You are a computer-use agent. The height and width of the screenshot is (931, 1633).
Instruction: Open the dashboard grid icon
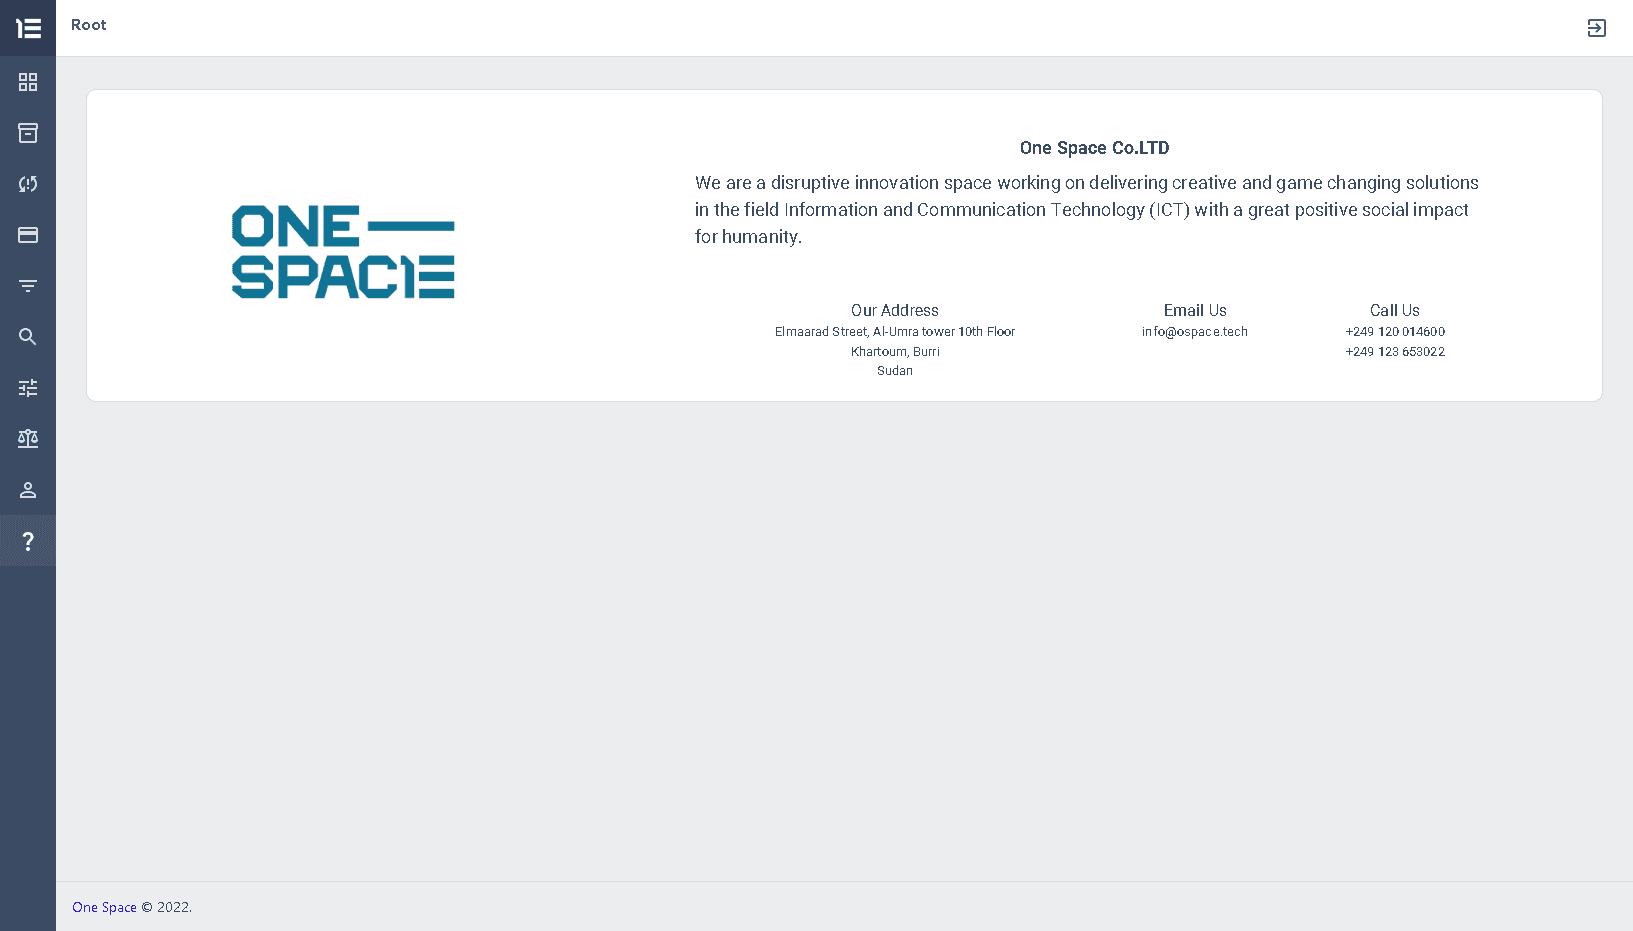point(27,82)
